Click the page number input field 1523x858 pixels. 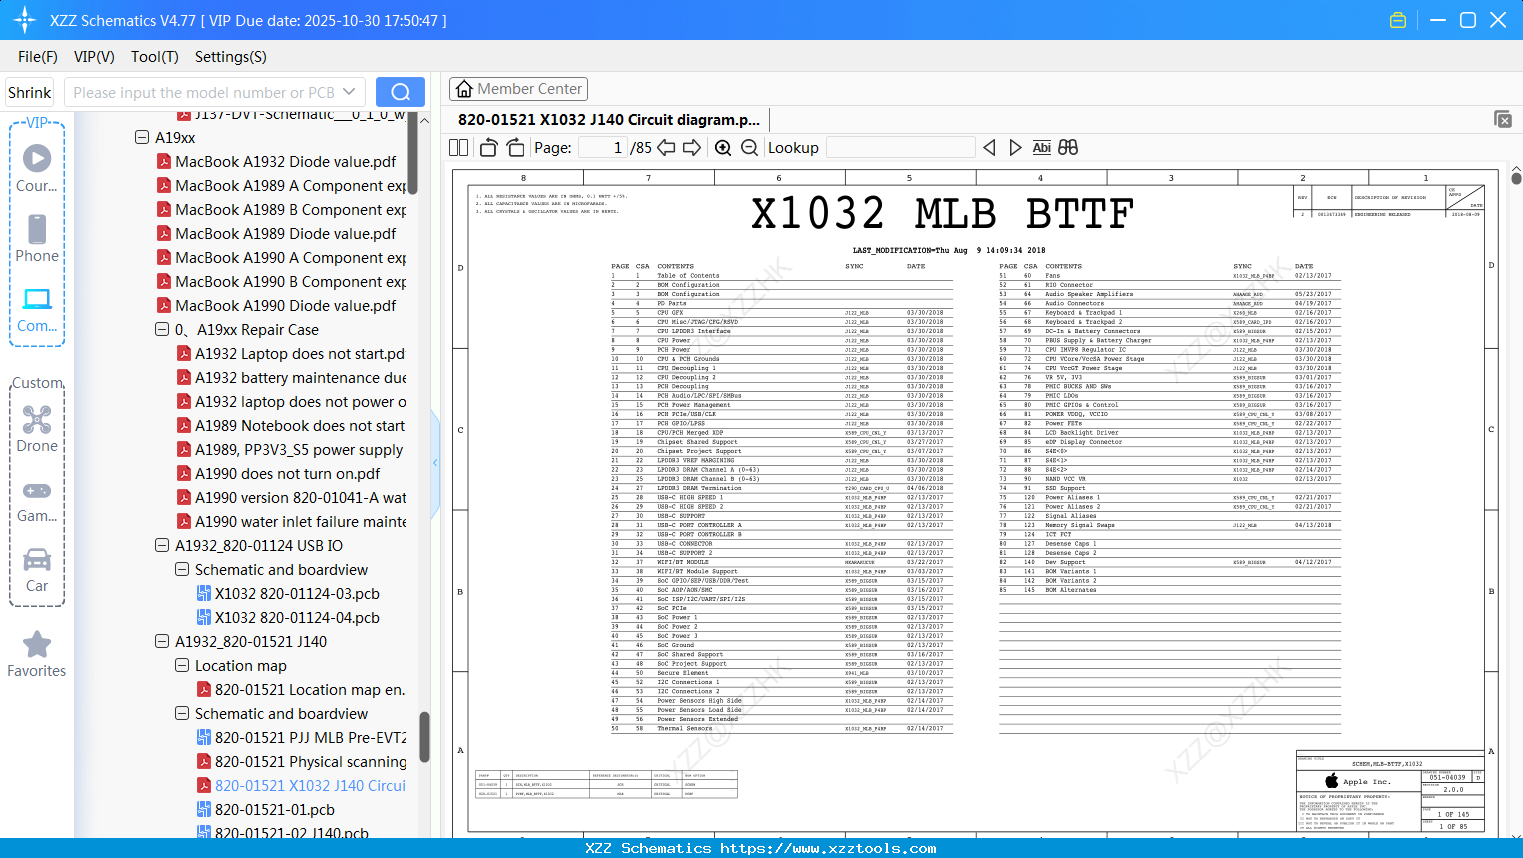pyautogui.click(x=602, y=147)
